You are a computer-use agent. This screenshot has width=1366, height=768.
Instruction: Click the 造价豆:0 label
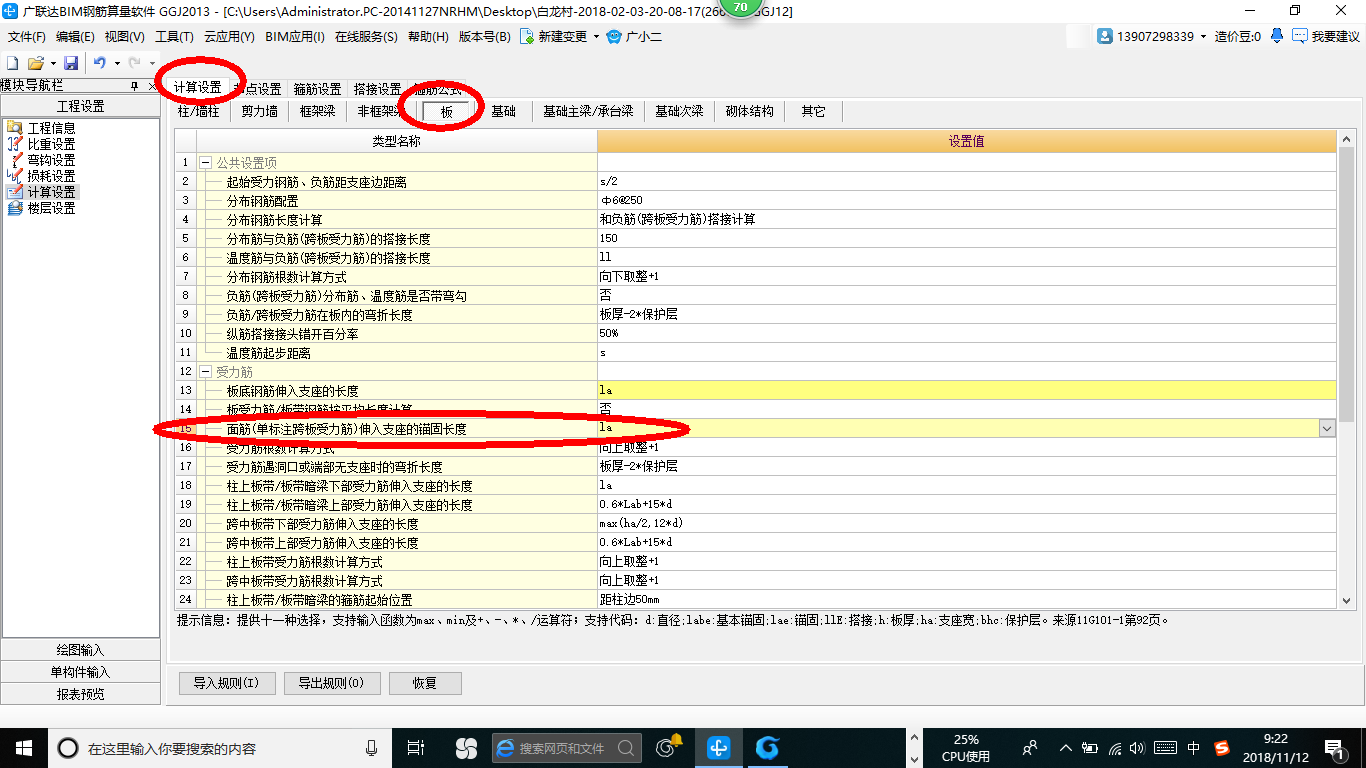pos(1238,36)
